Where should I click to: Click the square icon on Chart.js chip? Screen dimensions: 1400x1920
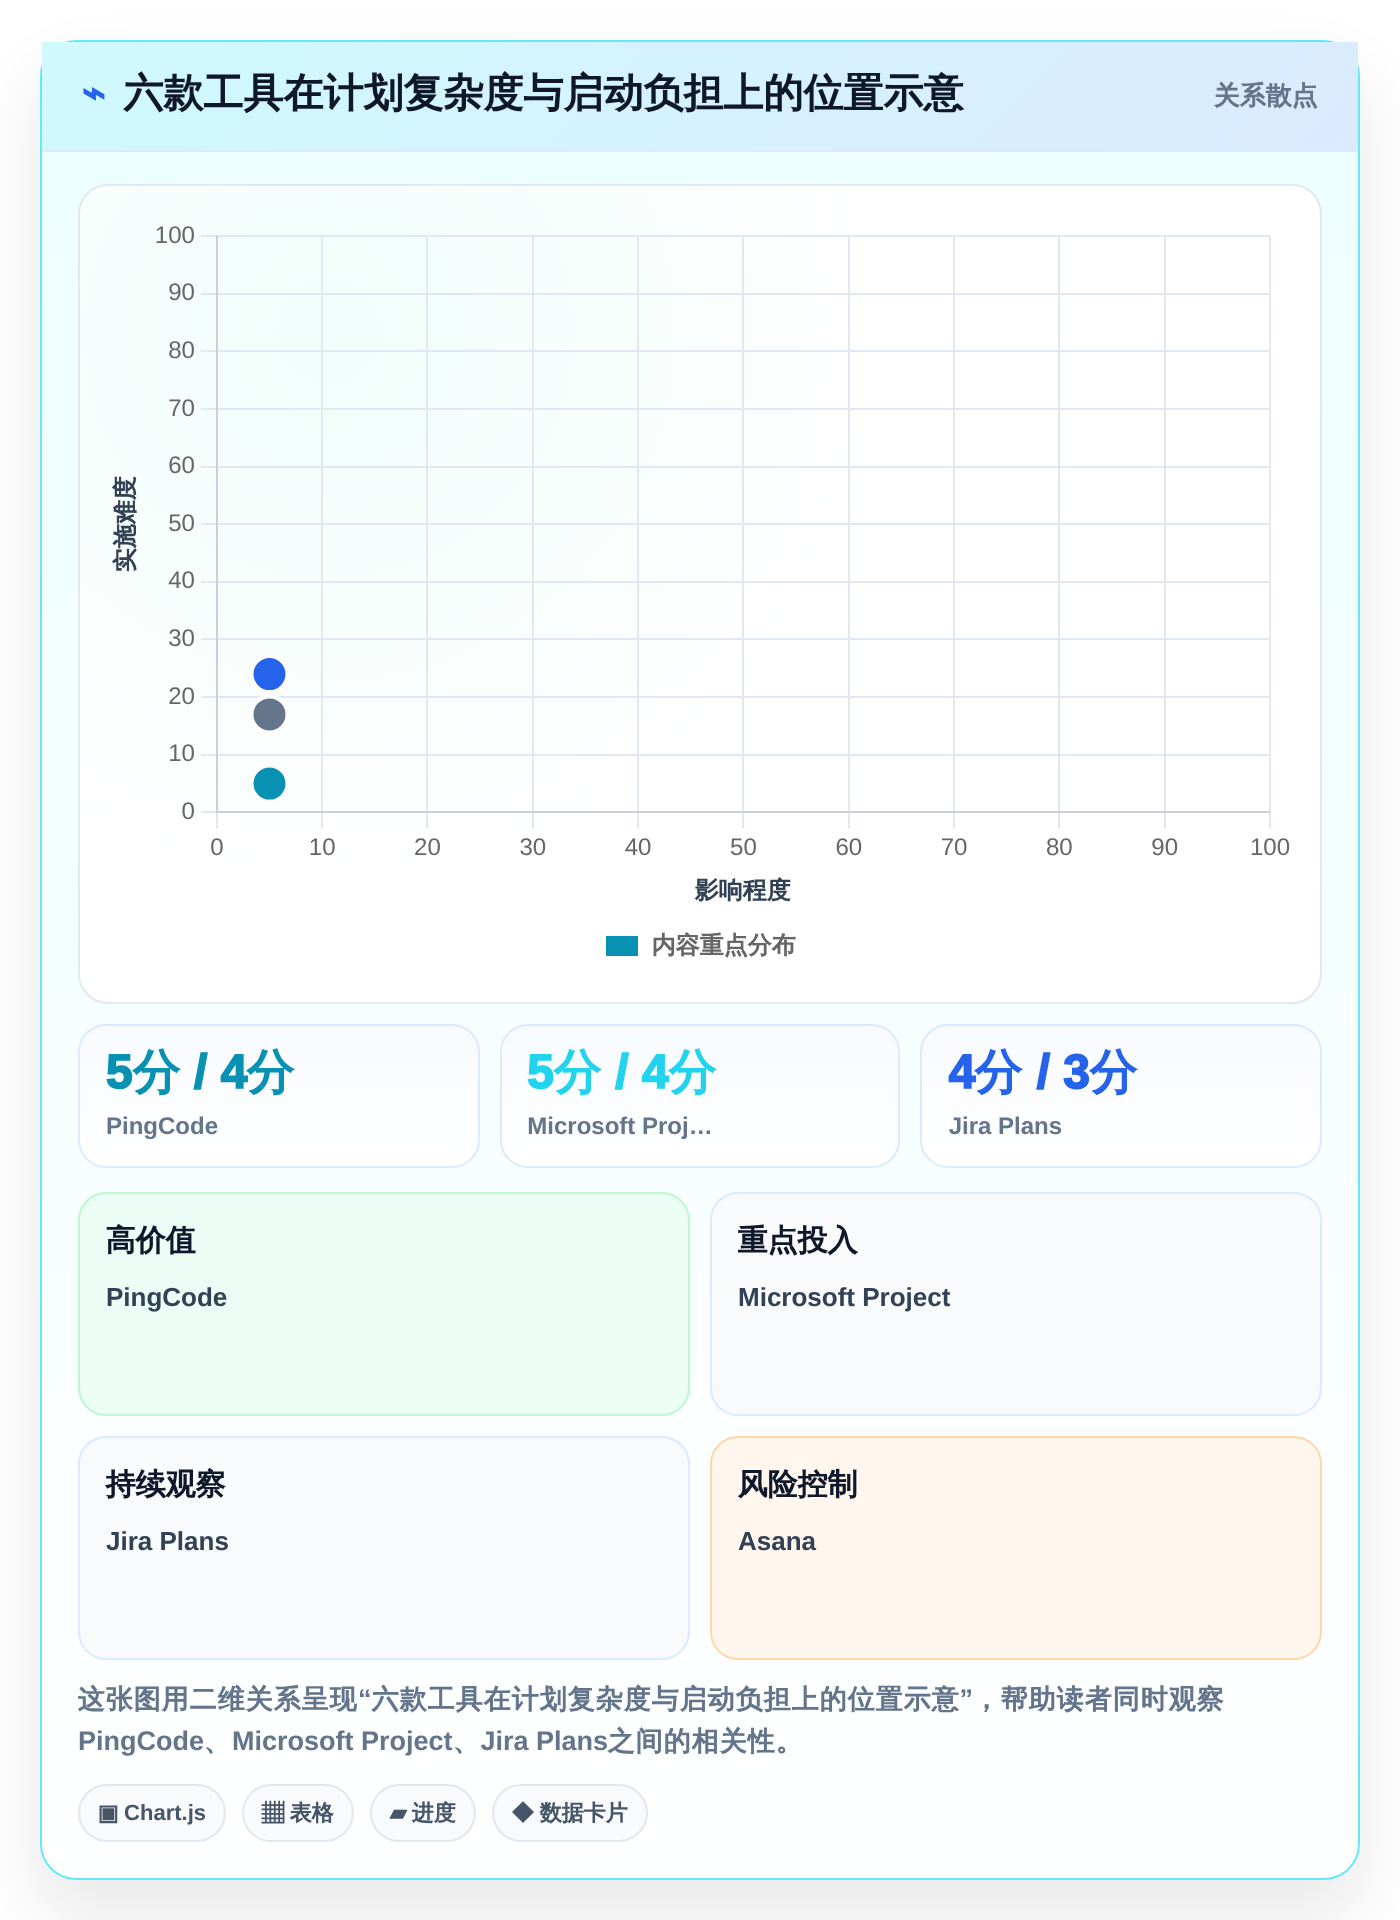(108, 1814)
